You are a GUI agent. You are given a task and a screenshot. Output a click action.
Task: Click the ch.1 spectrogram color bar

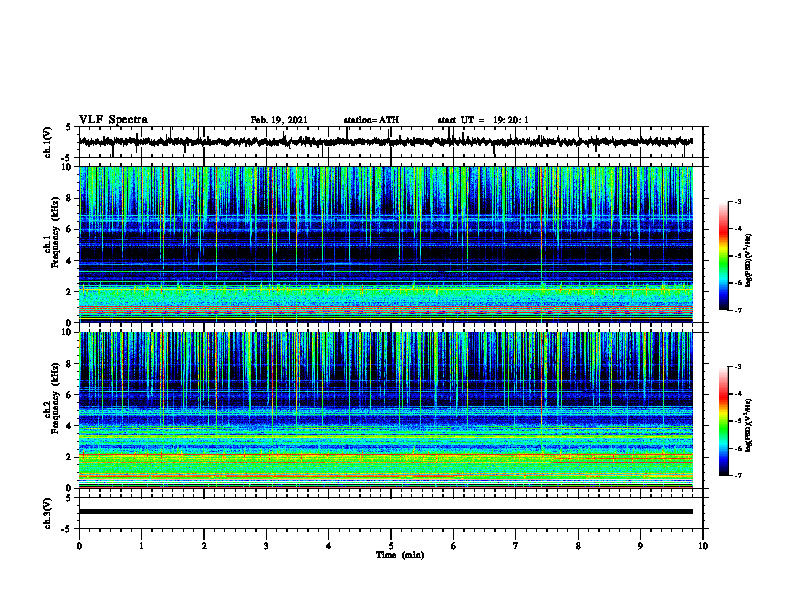point(723,256)
